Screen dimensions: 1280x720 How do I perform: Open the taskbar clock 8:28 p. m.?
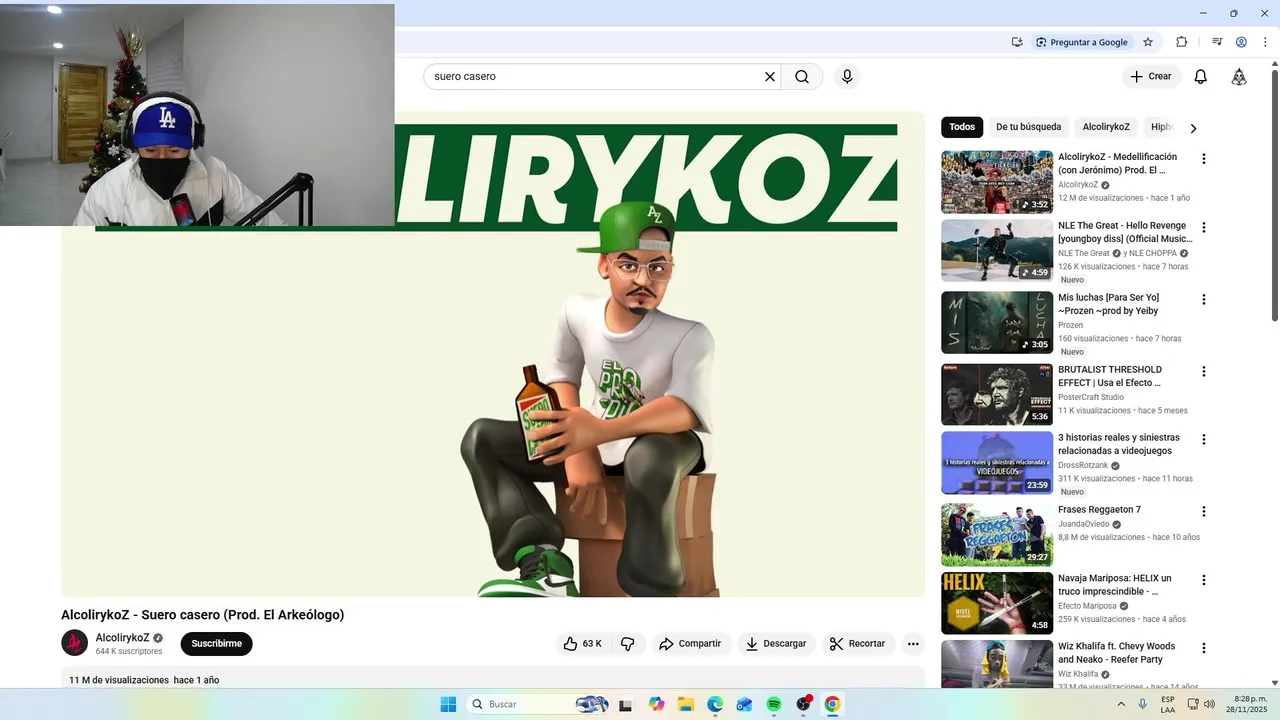coord(1249,704)
